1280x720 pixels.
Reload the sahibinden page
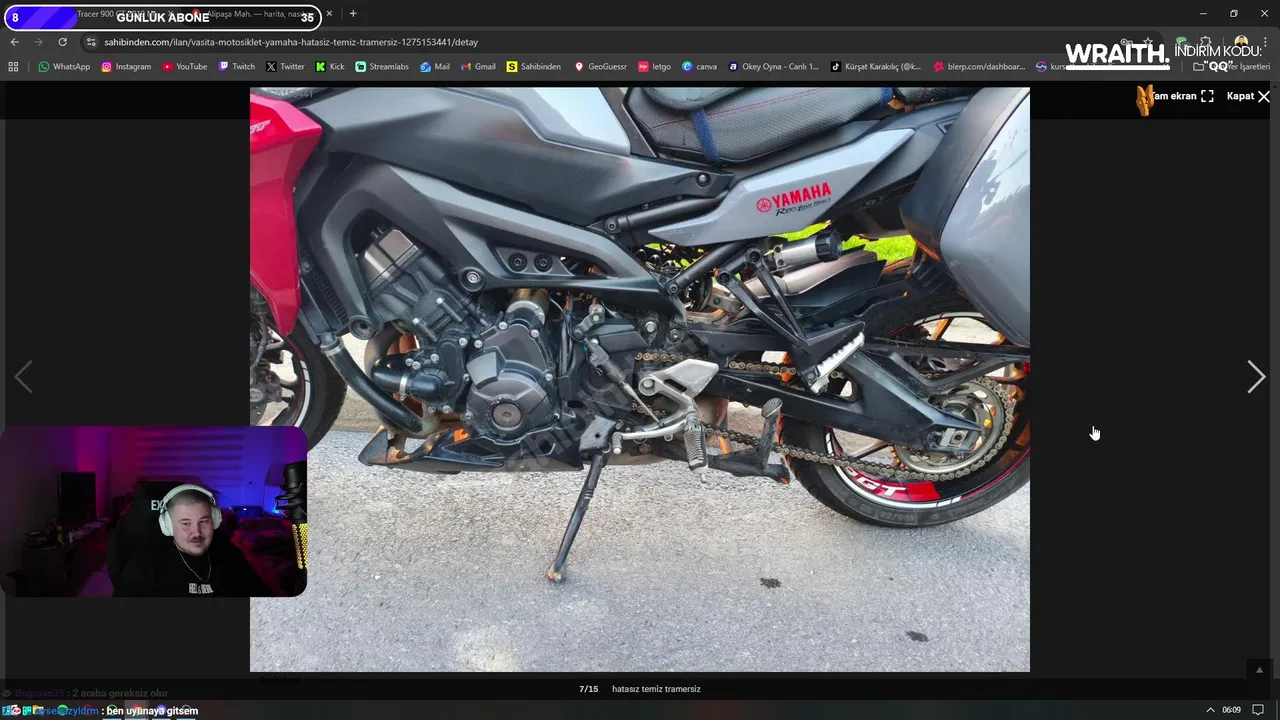click(62, 42)
